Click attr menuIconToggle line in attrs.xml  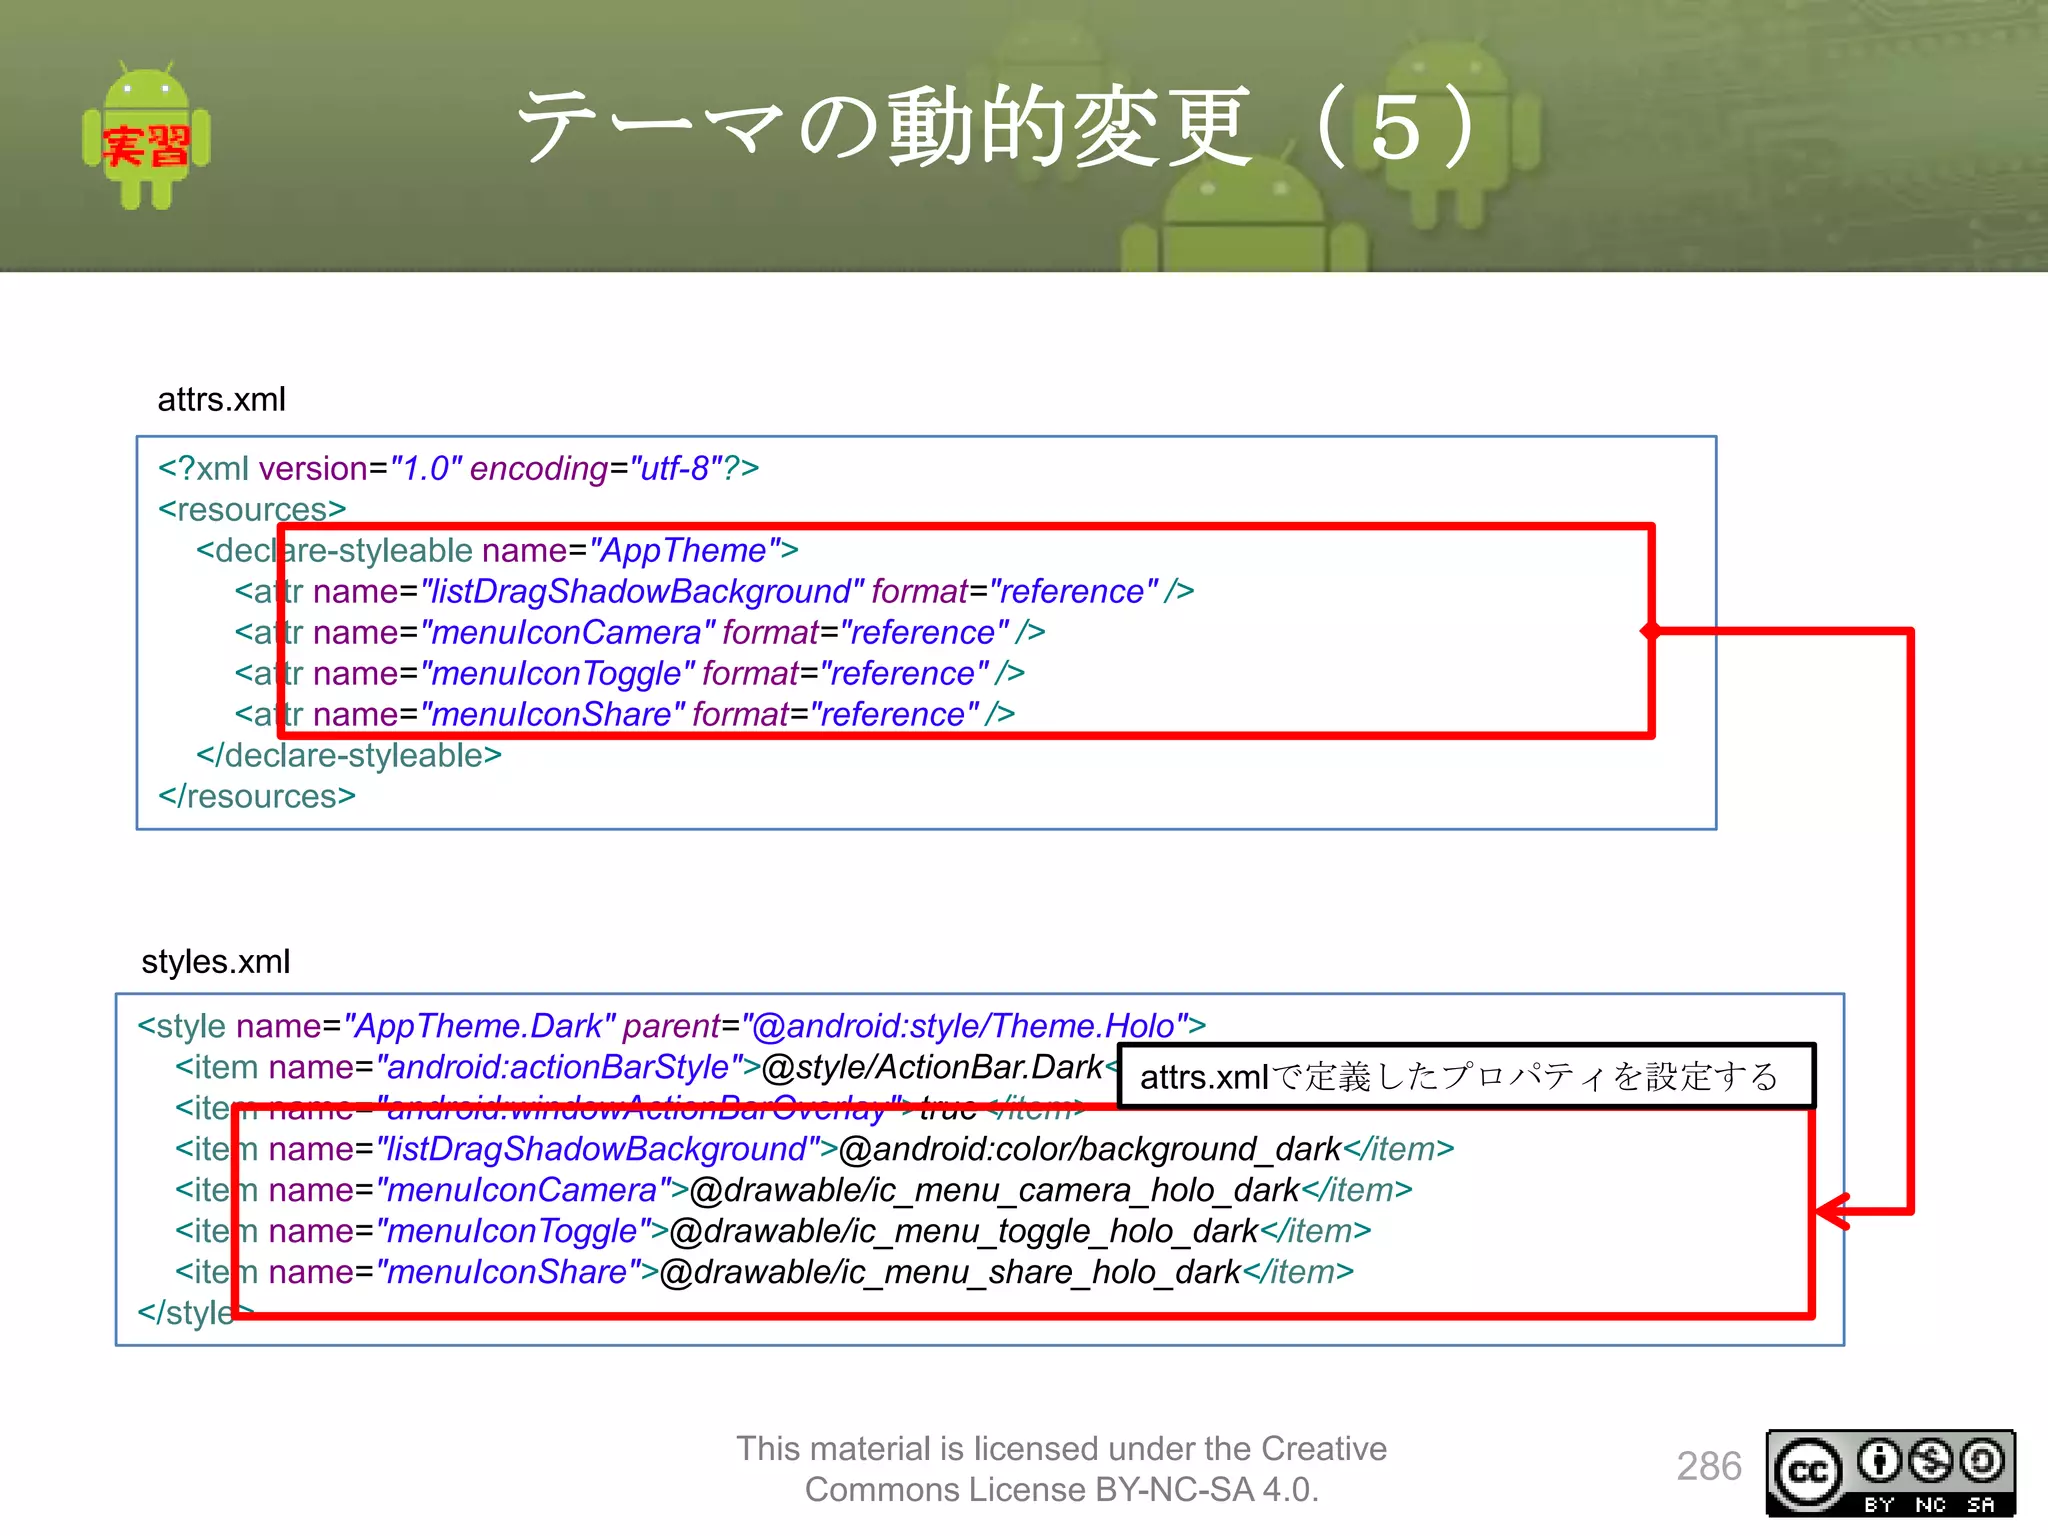(x=630, y=673)
